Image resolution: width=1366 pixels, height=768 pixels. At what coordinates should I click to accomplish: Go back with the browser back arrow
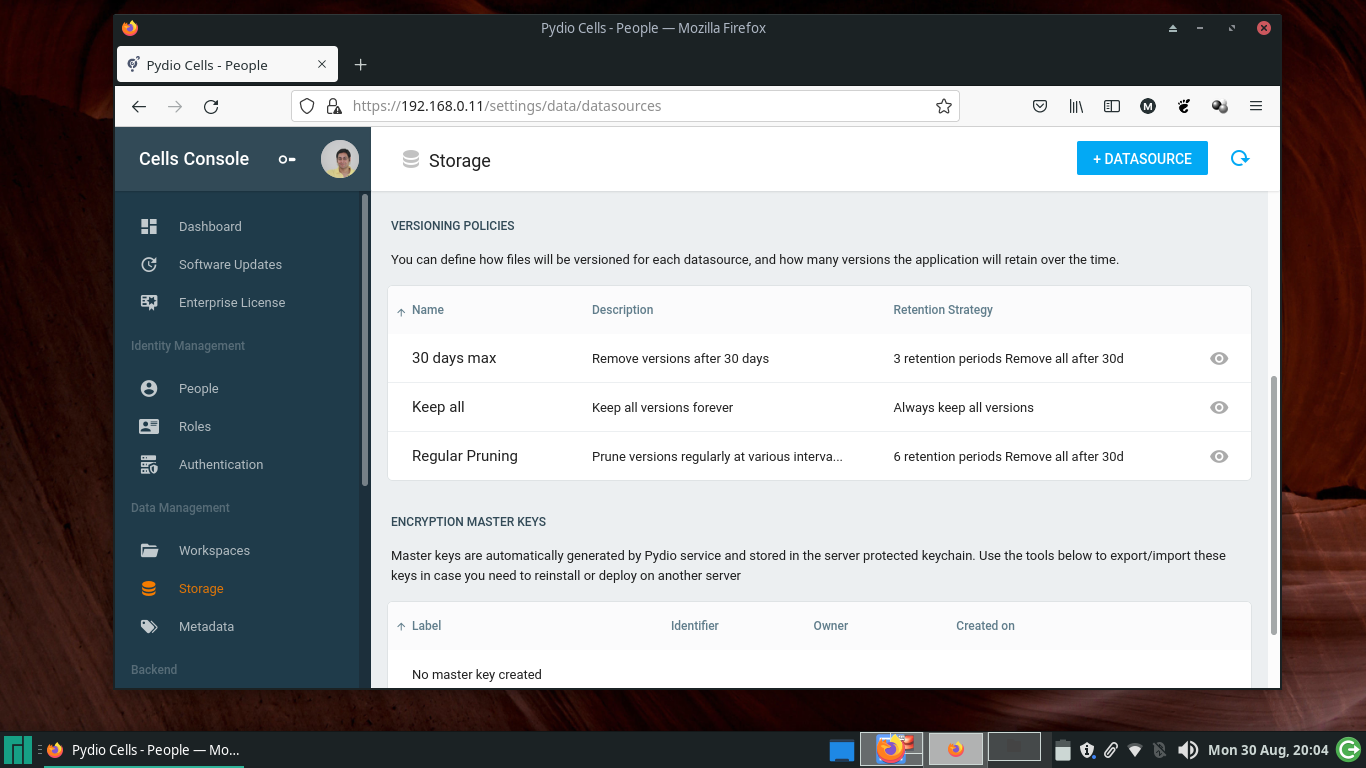[139, 106]
